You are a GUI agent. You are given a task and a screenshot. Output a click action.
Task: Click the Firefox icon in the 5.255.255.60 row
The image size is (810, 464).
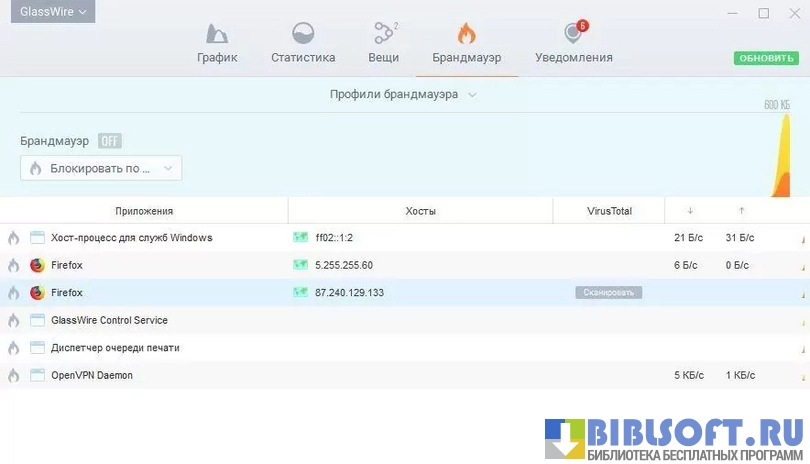(x=38, y=266)
